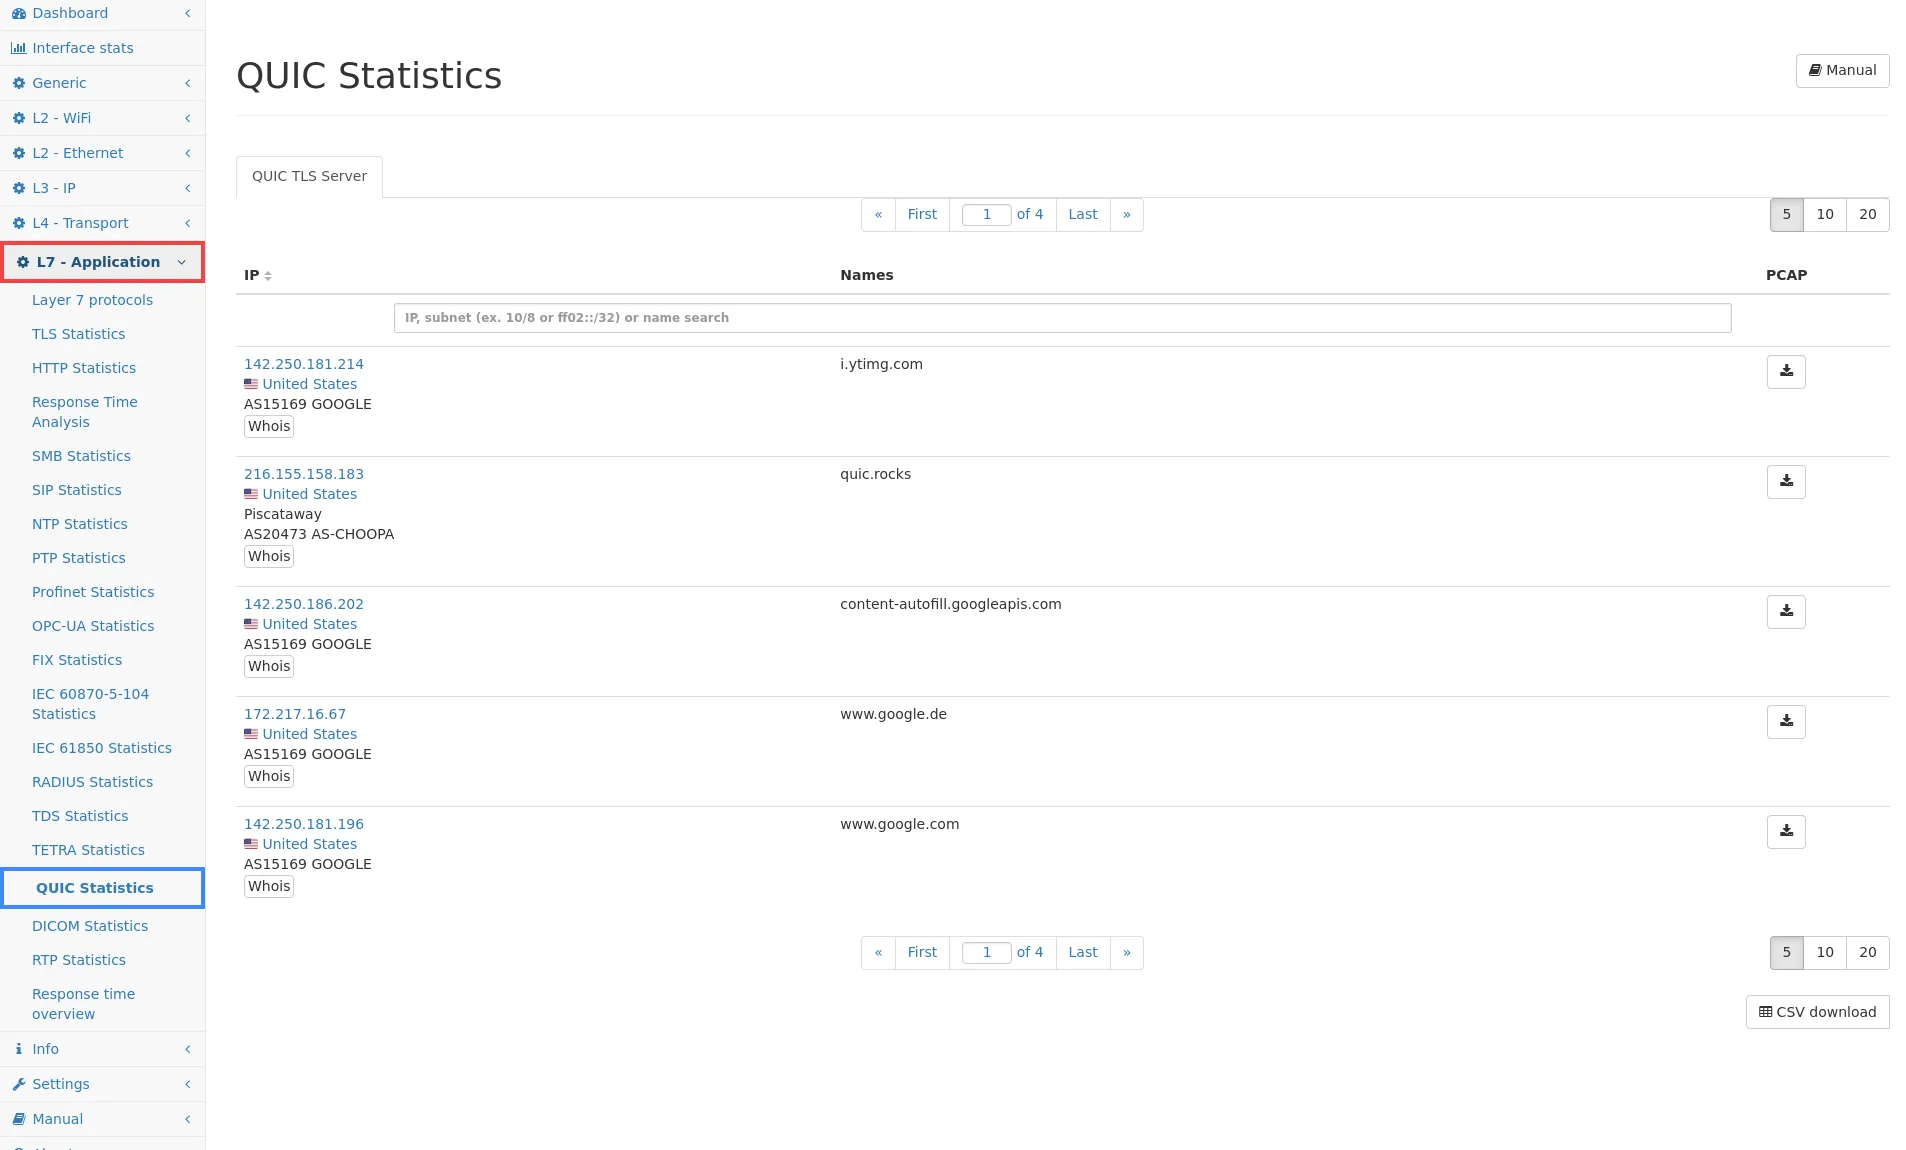The image size is (1906, 1150).
Task: Open the 142.250.181.214 IP link
Action: 304,364
